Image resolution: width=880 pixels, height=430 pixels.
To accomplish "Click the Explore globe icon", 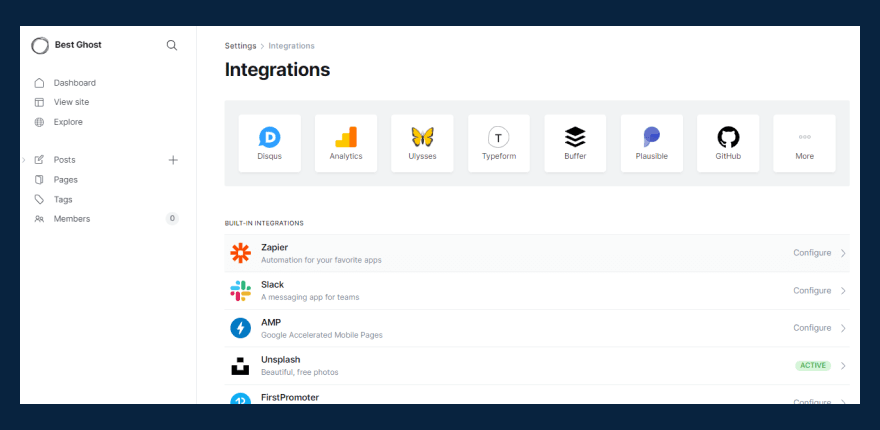I will point(39,122).
